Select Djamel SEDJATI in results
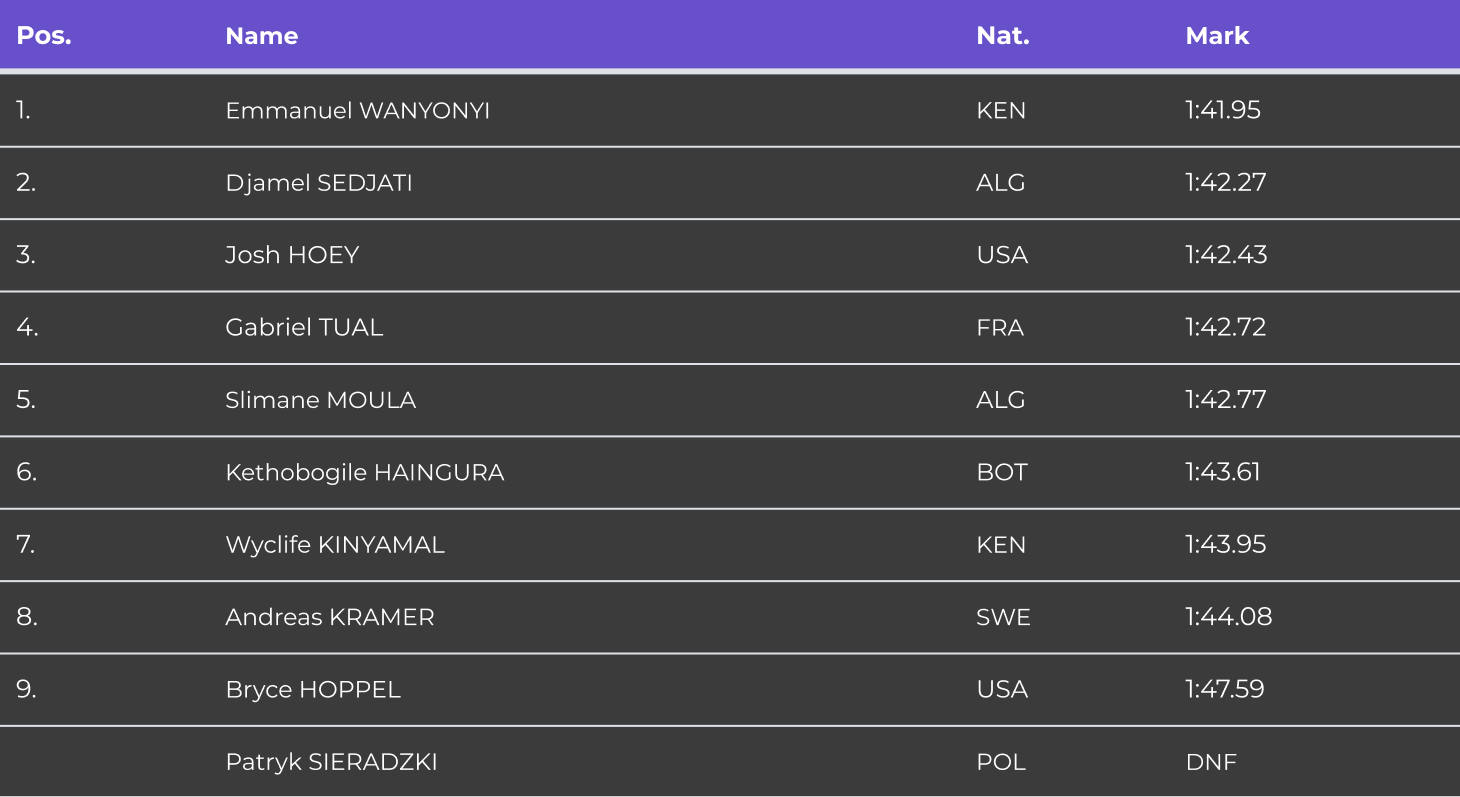Image resolution: width=1460 pixels, height=797 pixels. [319, 183]
